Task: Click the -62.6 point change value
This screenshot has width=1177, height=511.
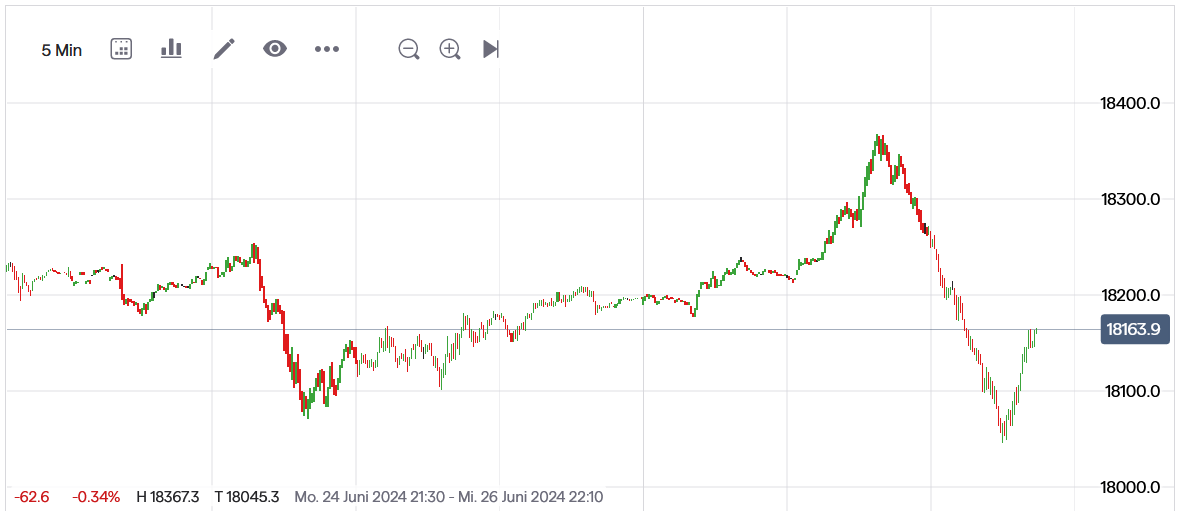Action: coord(32,496)
